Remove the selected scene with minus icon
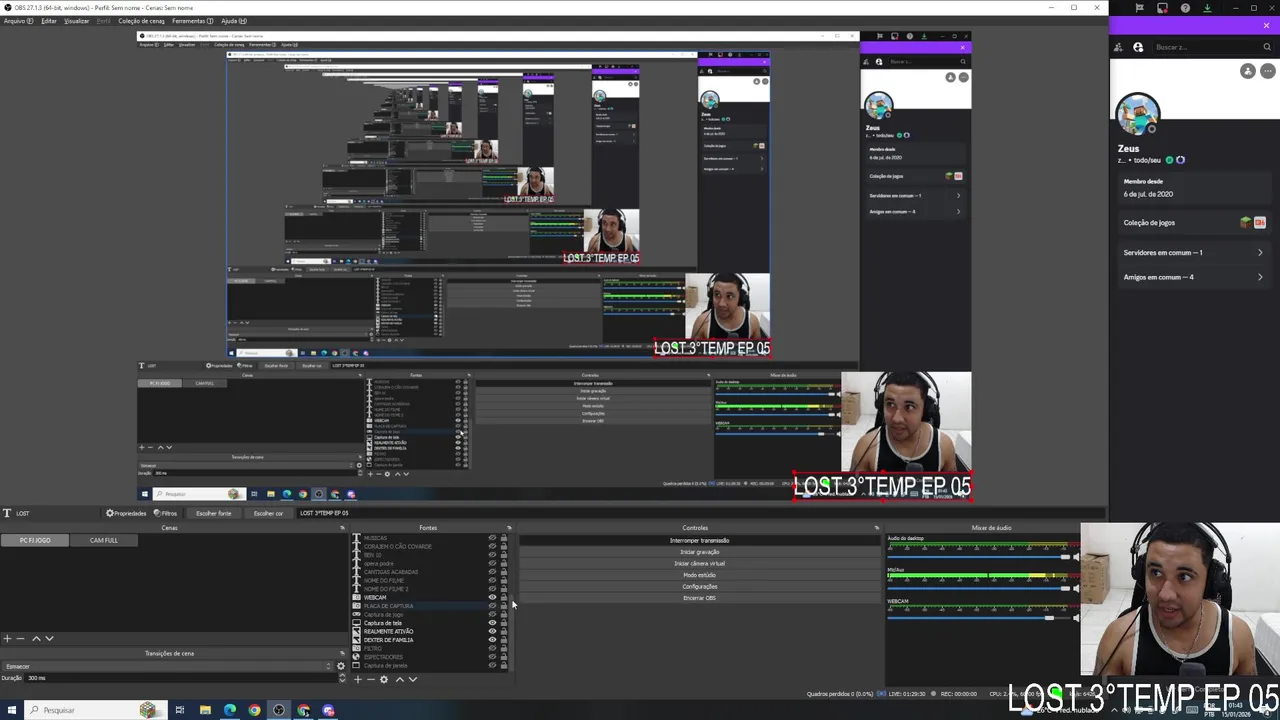 click(x=20, y=638)
